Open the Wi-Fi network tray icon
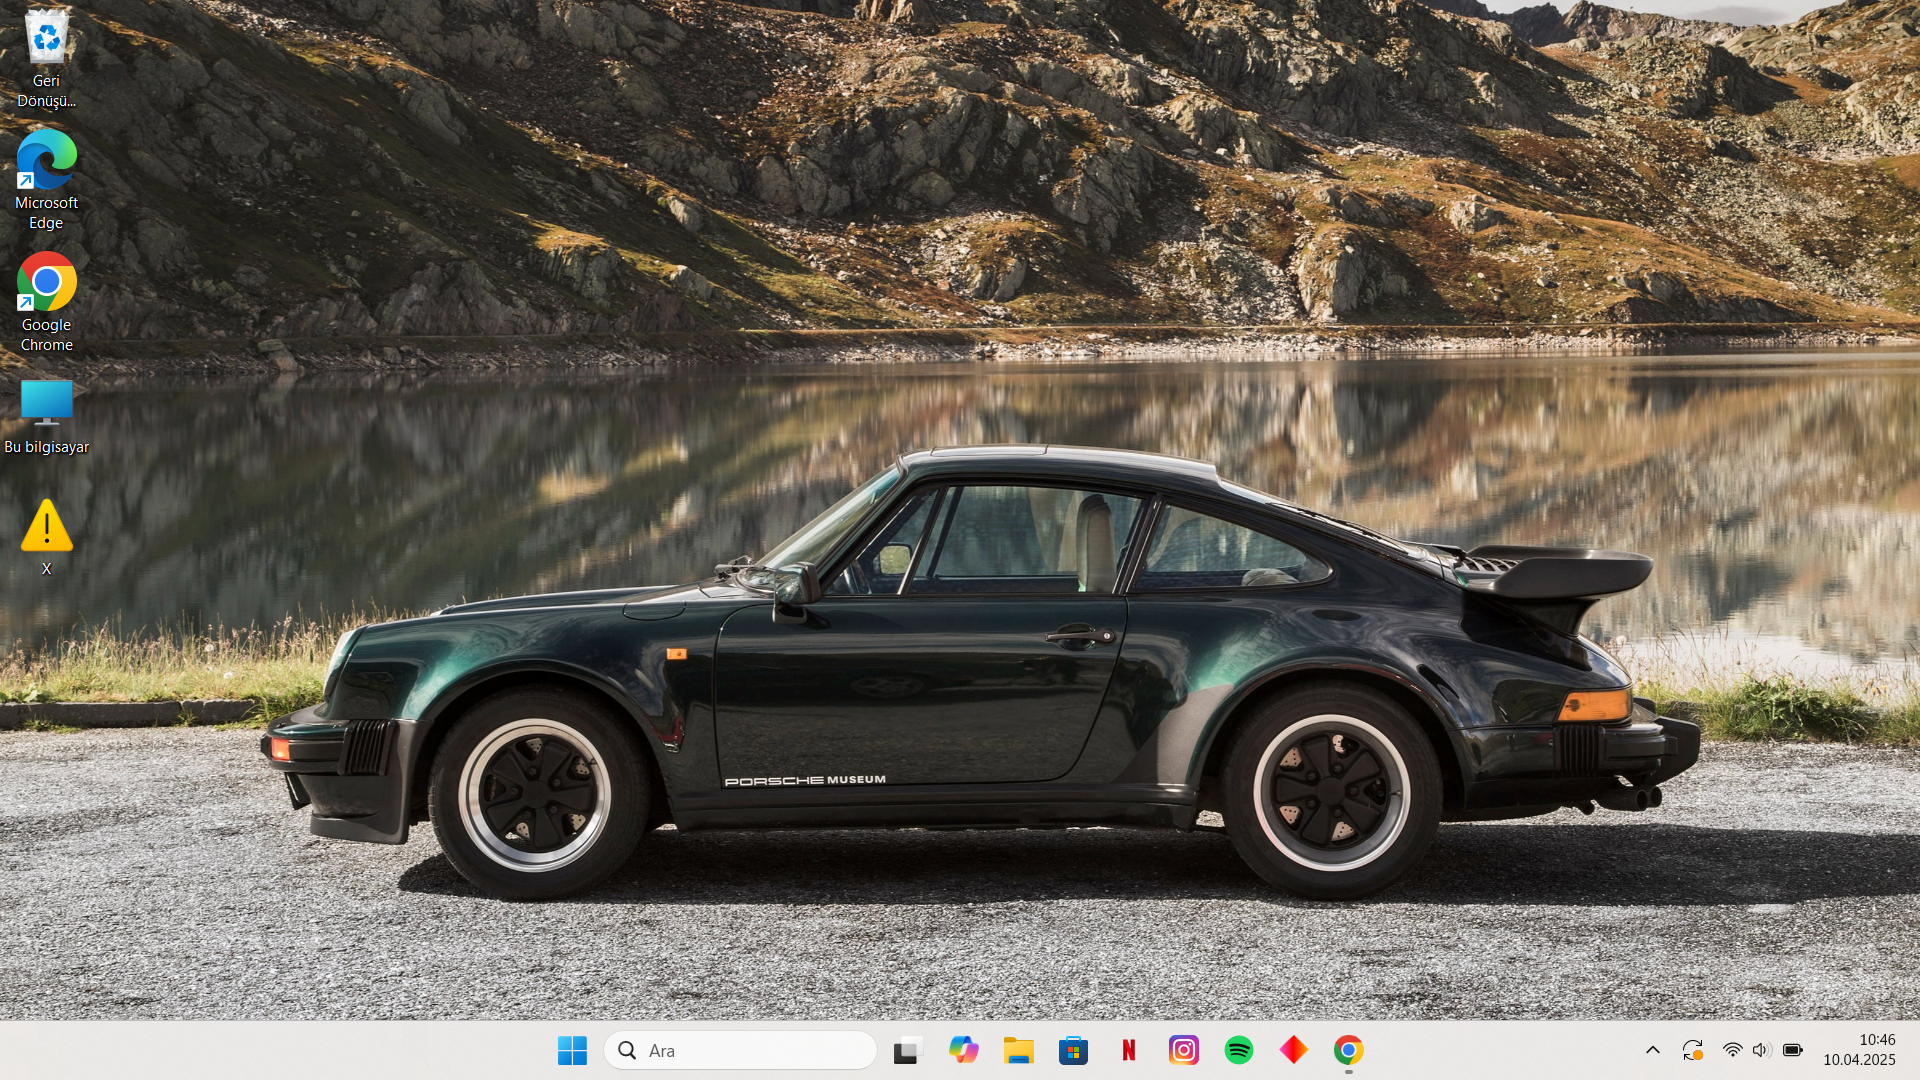Viewport: 1920px width, 1080px height. [1732, 1050]
